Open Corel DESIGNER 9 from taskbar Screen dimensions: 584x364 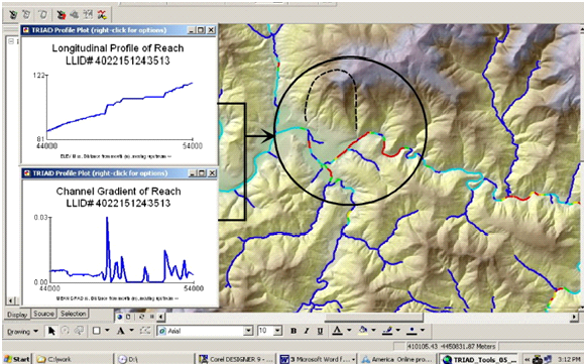(x=235, y=359)
